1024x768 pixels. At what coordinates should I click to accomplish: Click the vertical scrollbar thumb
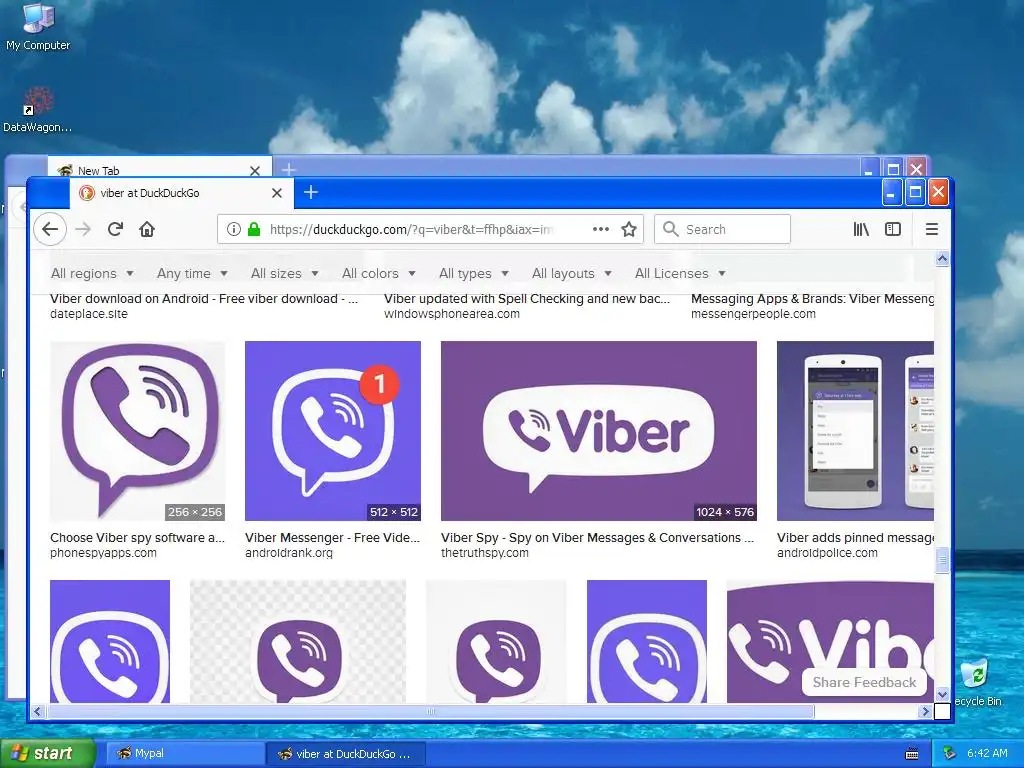coord(942,561)
